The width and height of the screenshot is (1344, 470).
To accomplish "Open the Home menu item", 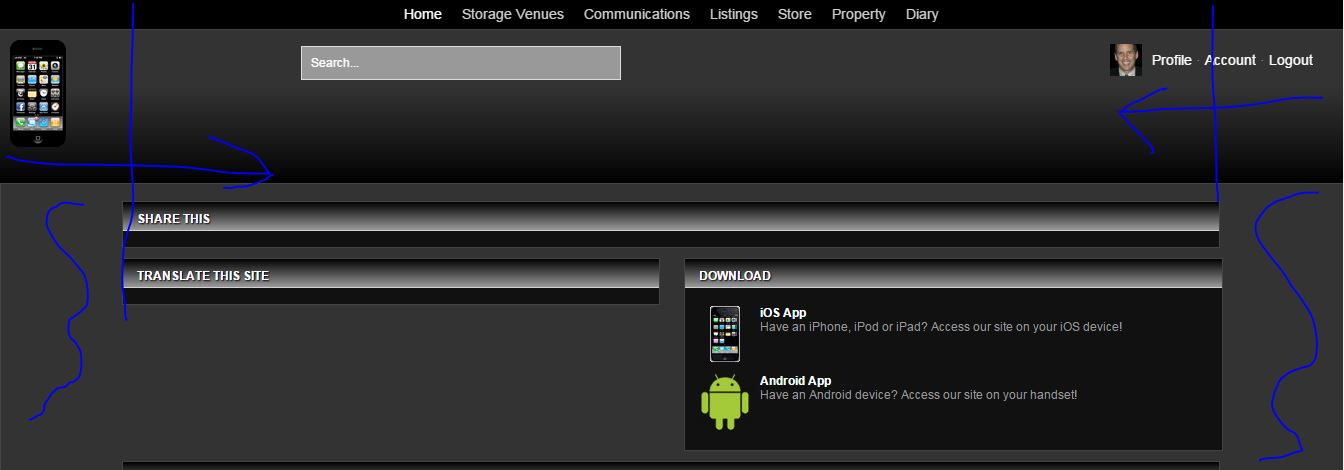I will tap(423, 14).
